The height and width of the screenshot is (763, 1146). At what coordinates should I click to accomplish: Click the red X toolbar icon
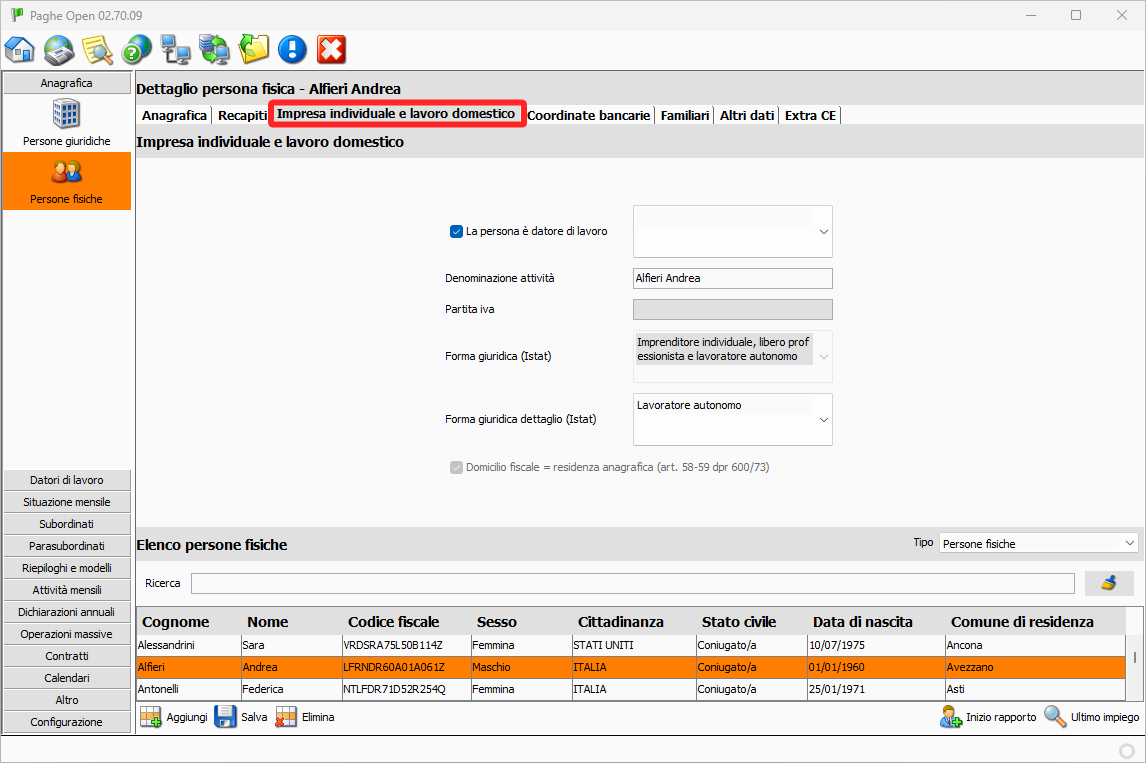pos(331,49)
